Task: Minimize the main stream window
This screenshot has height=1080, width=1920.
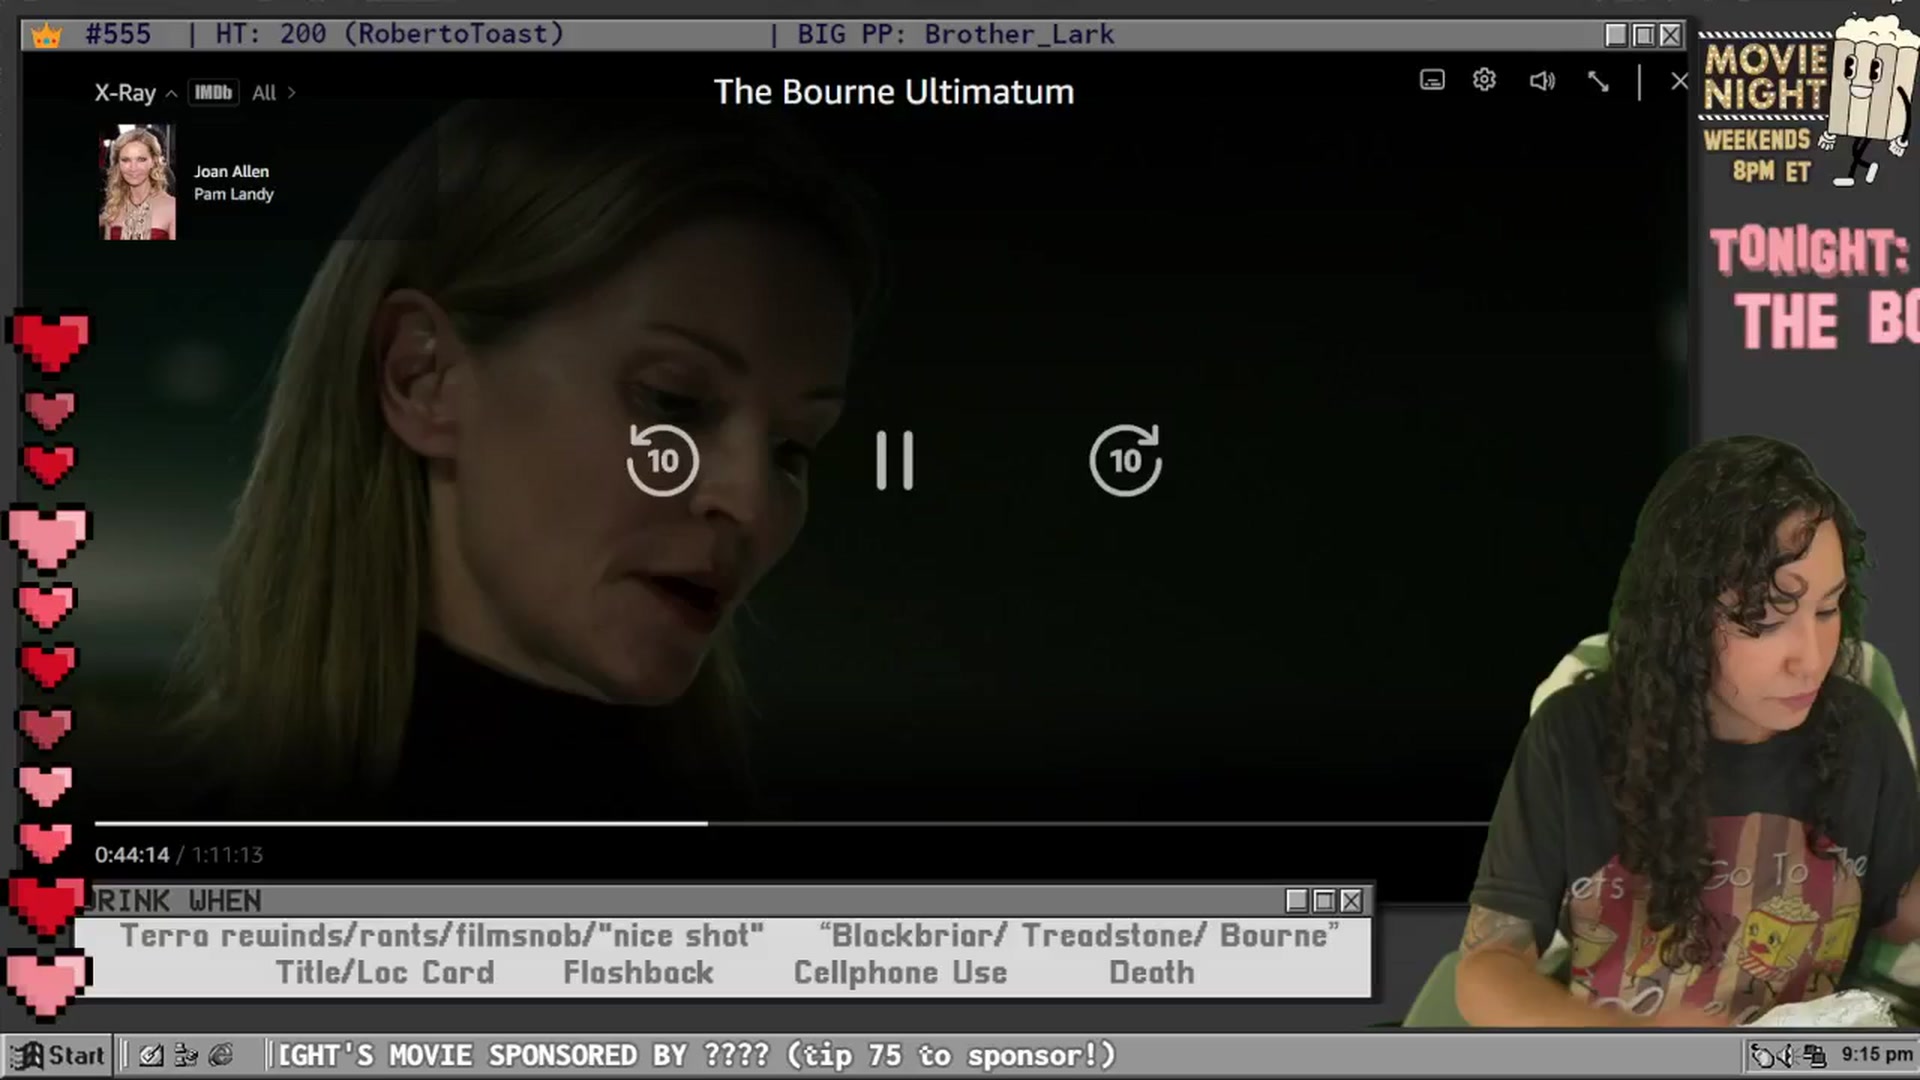Action: (x=1616, y=36)
